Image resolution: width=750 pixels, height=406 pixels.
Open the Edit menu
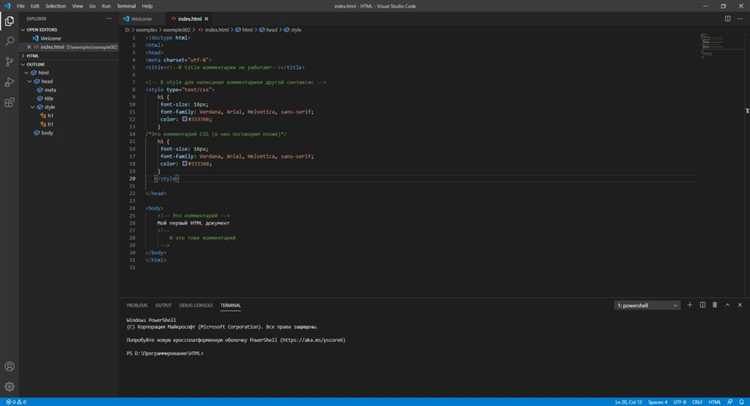tap(35, 6)
